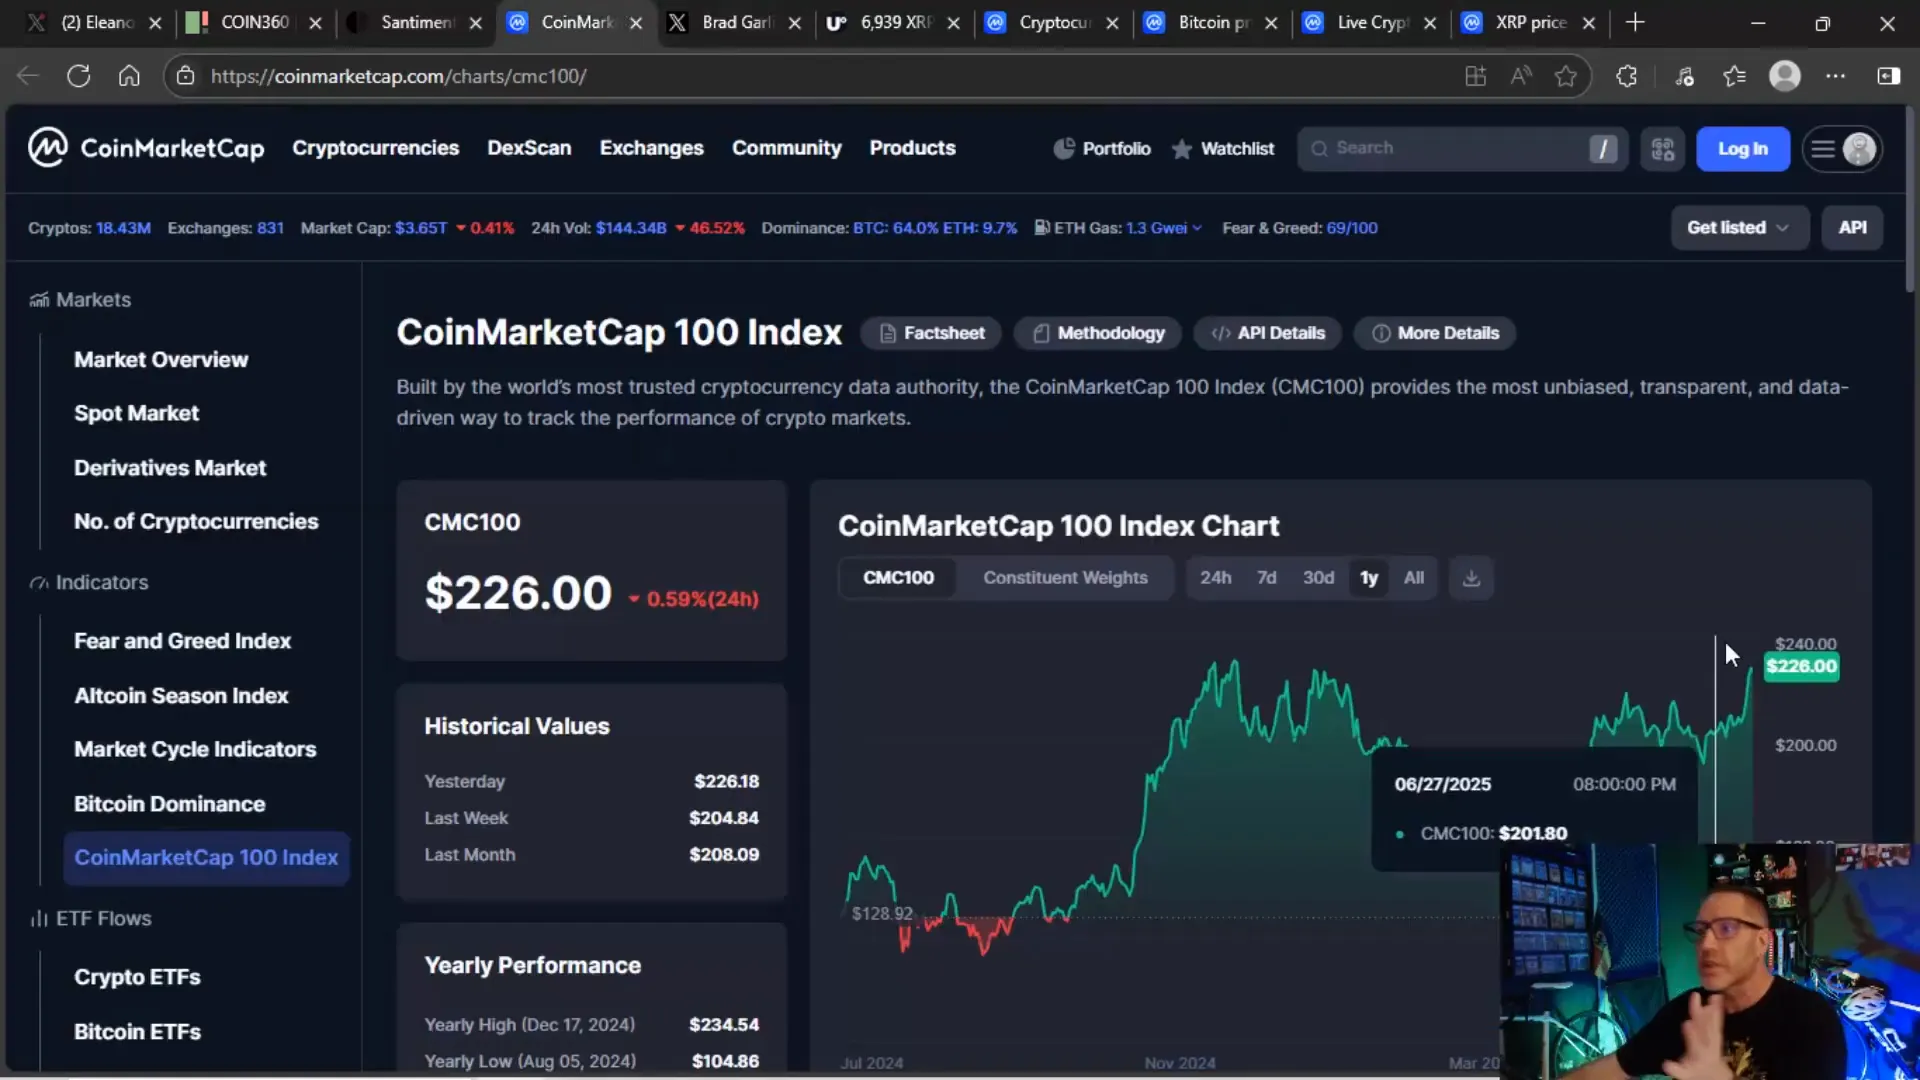The width and height of the screenshot is (1920, 1080).
Task: Open Crypto ETFs in sidebar
Action: 137,977
